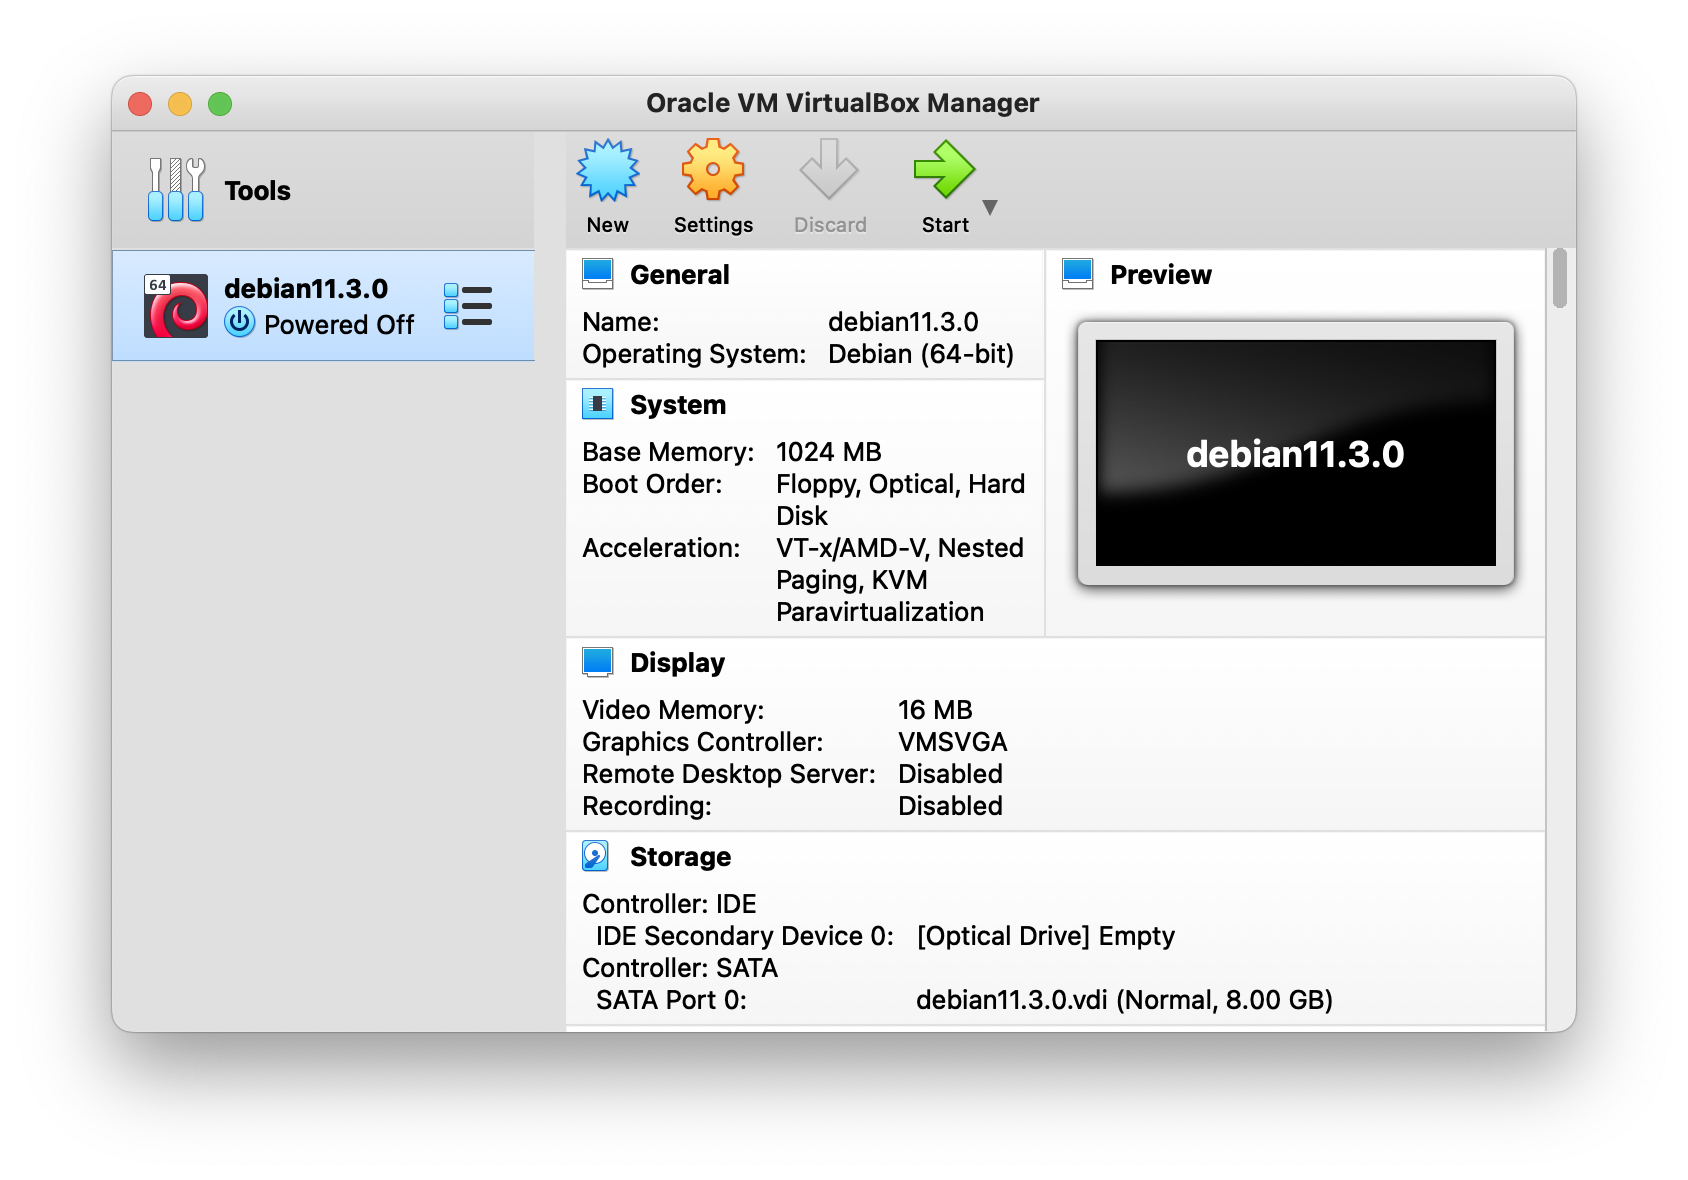Screen dimensions: 1688x1180
Task: Click the details pane vertical scrollbar
Action: [1559, 281]
